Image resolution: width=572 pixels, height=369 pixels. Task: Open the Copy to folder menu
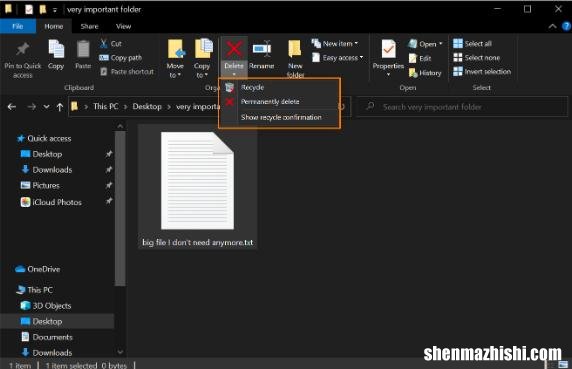pos(202,59)
